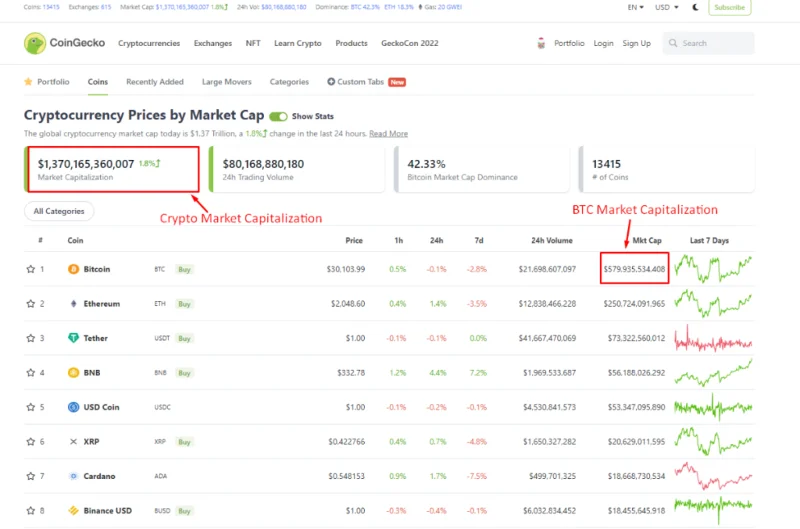Click the plus icon on Custom Tabs

click(x=331, y=82)
